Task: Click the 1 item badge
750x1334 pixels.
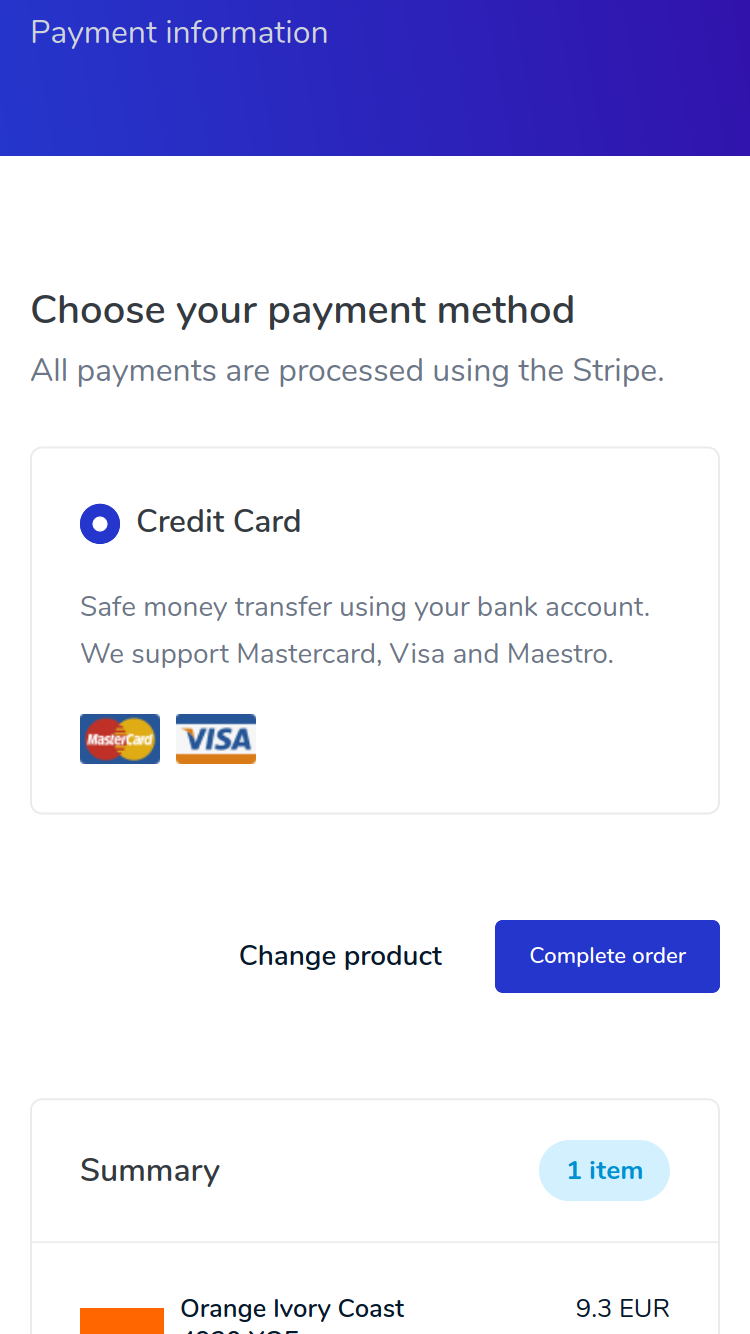Action: [x=604, y=1170]
